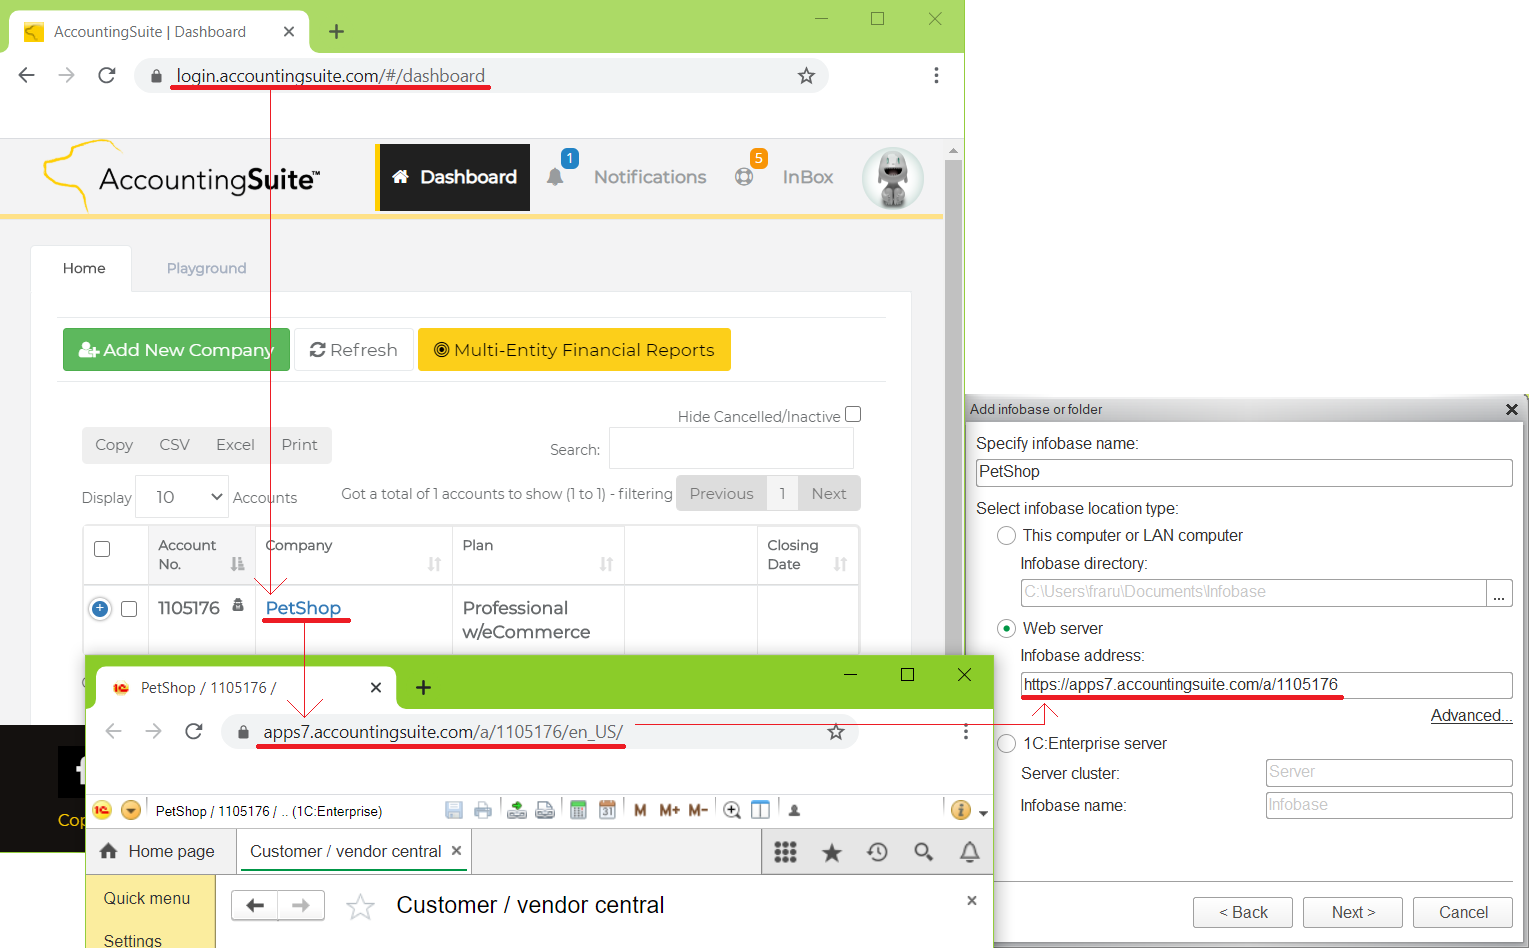1529x948 pixels.
Task: Click the yellow info icon in 1C toolbar
Action: coord(961,810)
